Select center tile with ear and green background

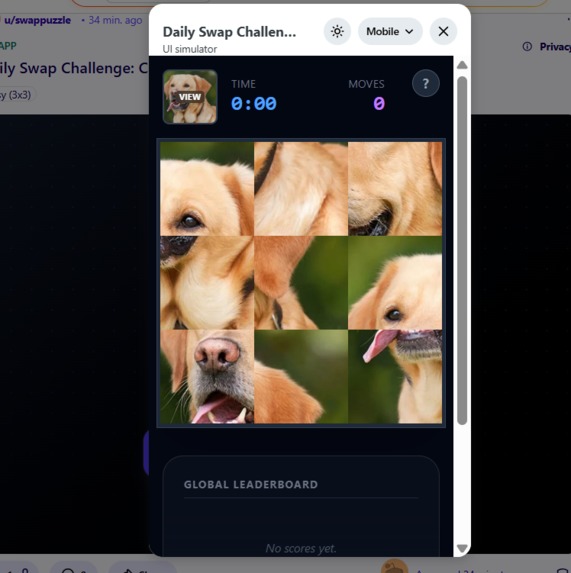301,283
